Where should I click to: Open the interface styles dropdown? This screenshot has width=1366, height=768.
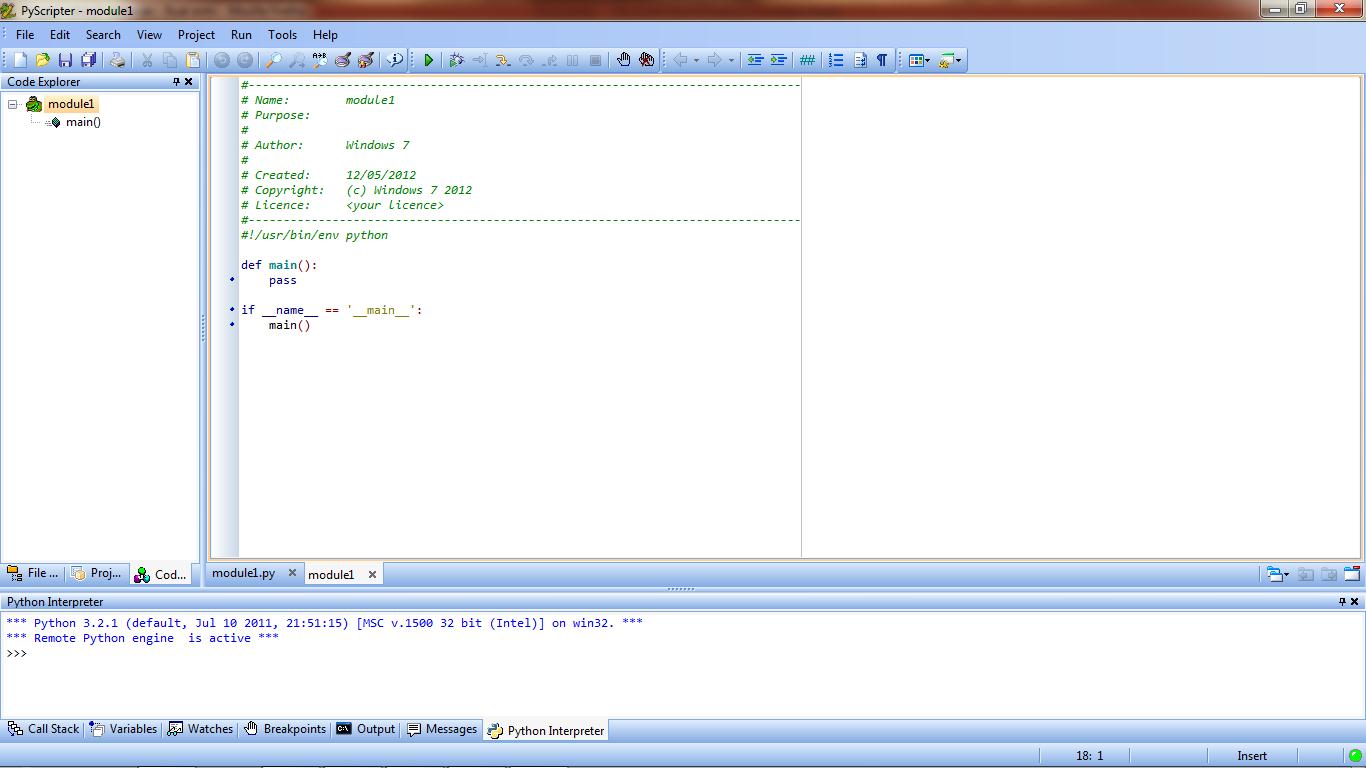(x=950, y=60)
